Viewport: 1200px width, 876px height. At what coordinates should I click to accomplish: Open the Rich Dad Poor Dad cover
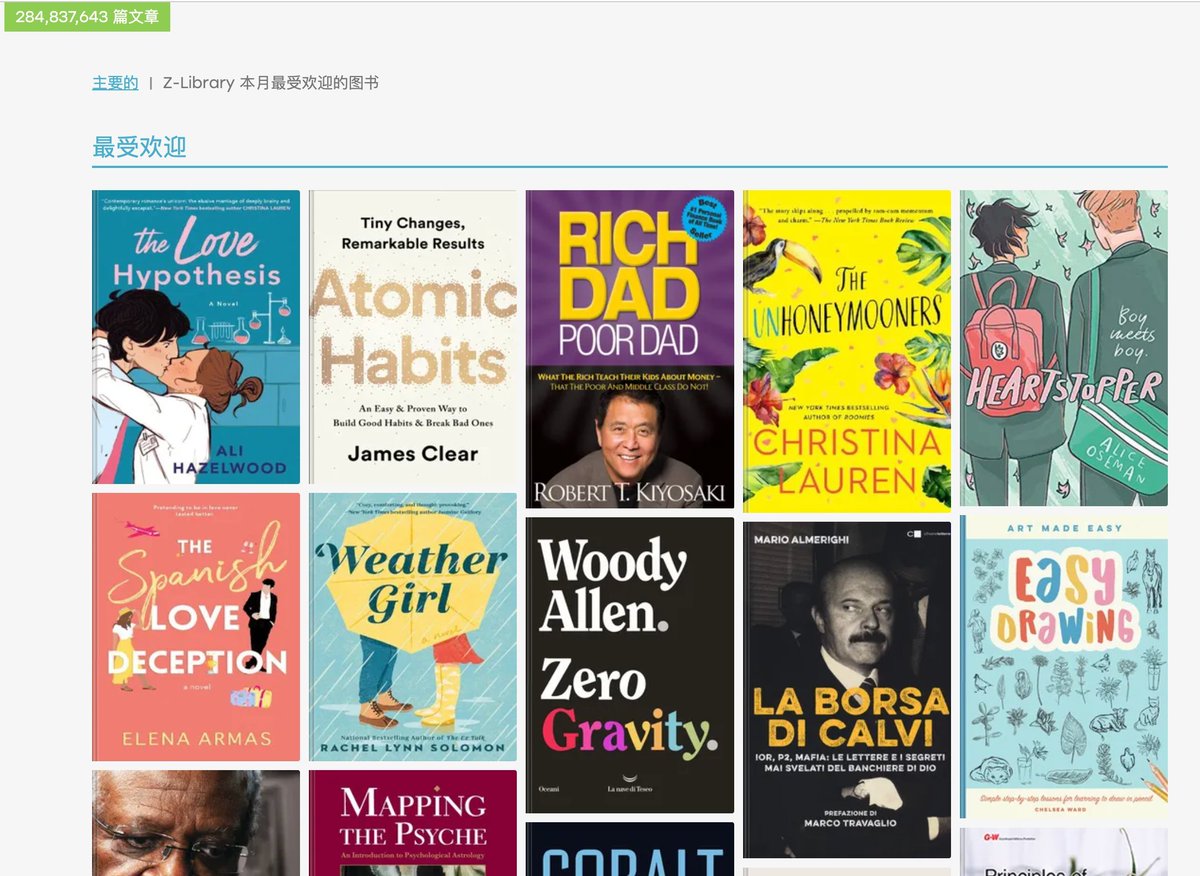630,349
